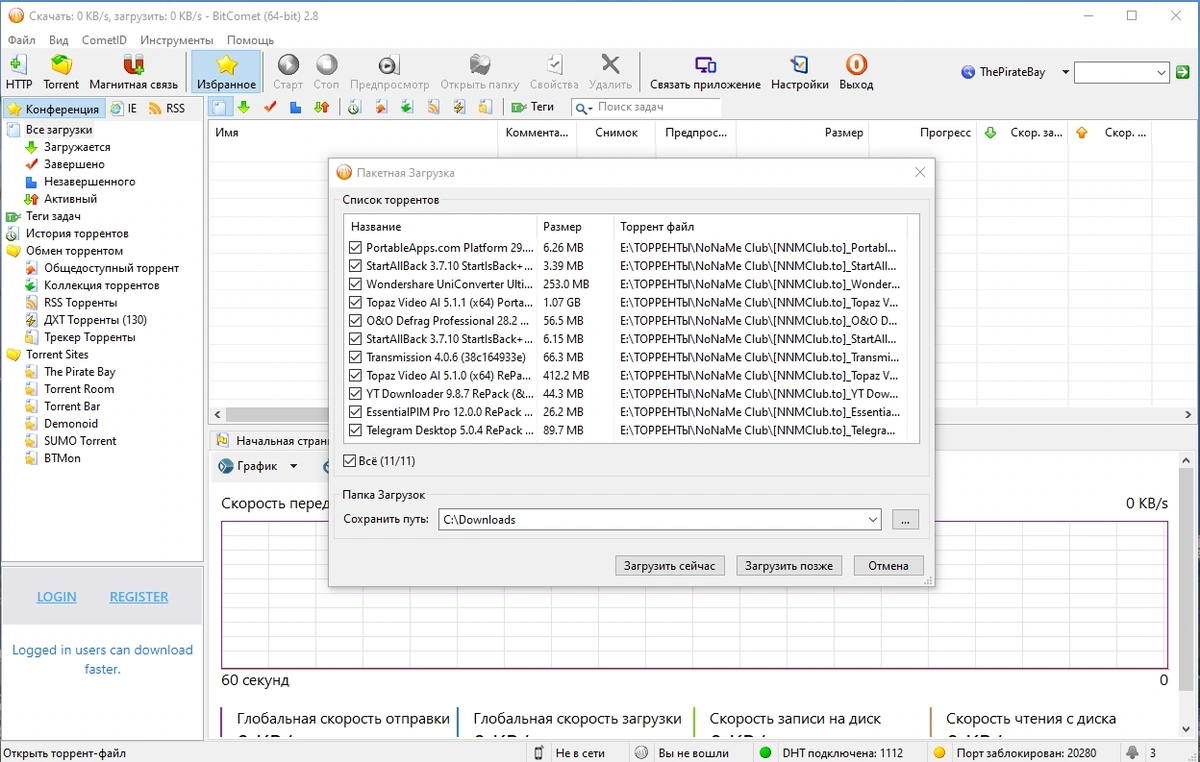Open the Инструменты menu

[177, 40]
